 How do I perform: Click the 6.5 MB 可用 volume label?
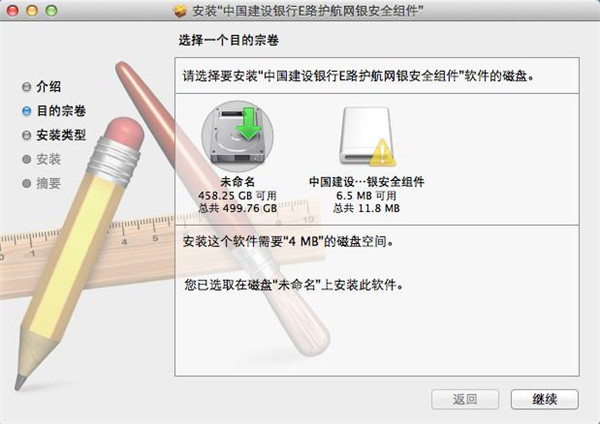pyautogui.click(x=366, y=196)
